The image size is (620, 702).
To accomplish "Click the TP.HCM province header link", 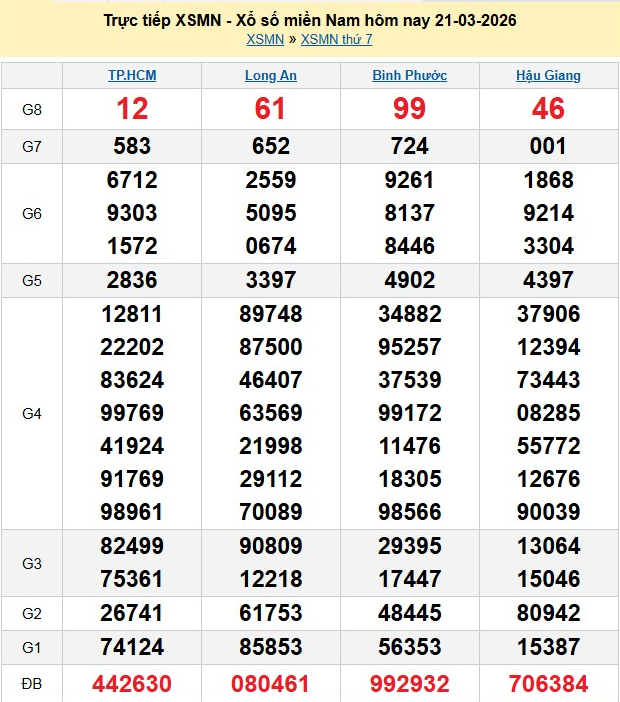I will 132,75.
